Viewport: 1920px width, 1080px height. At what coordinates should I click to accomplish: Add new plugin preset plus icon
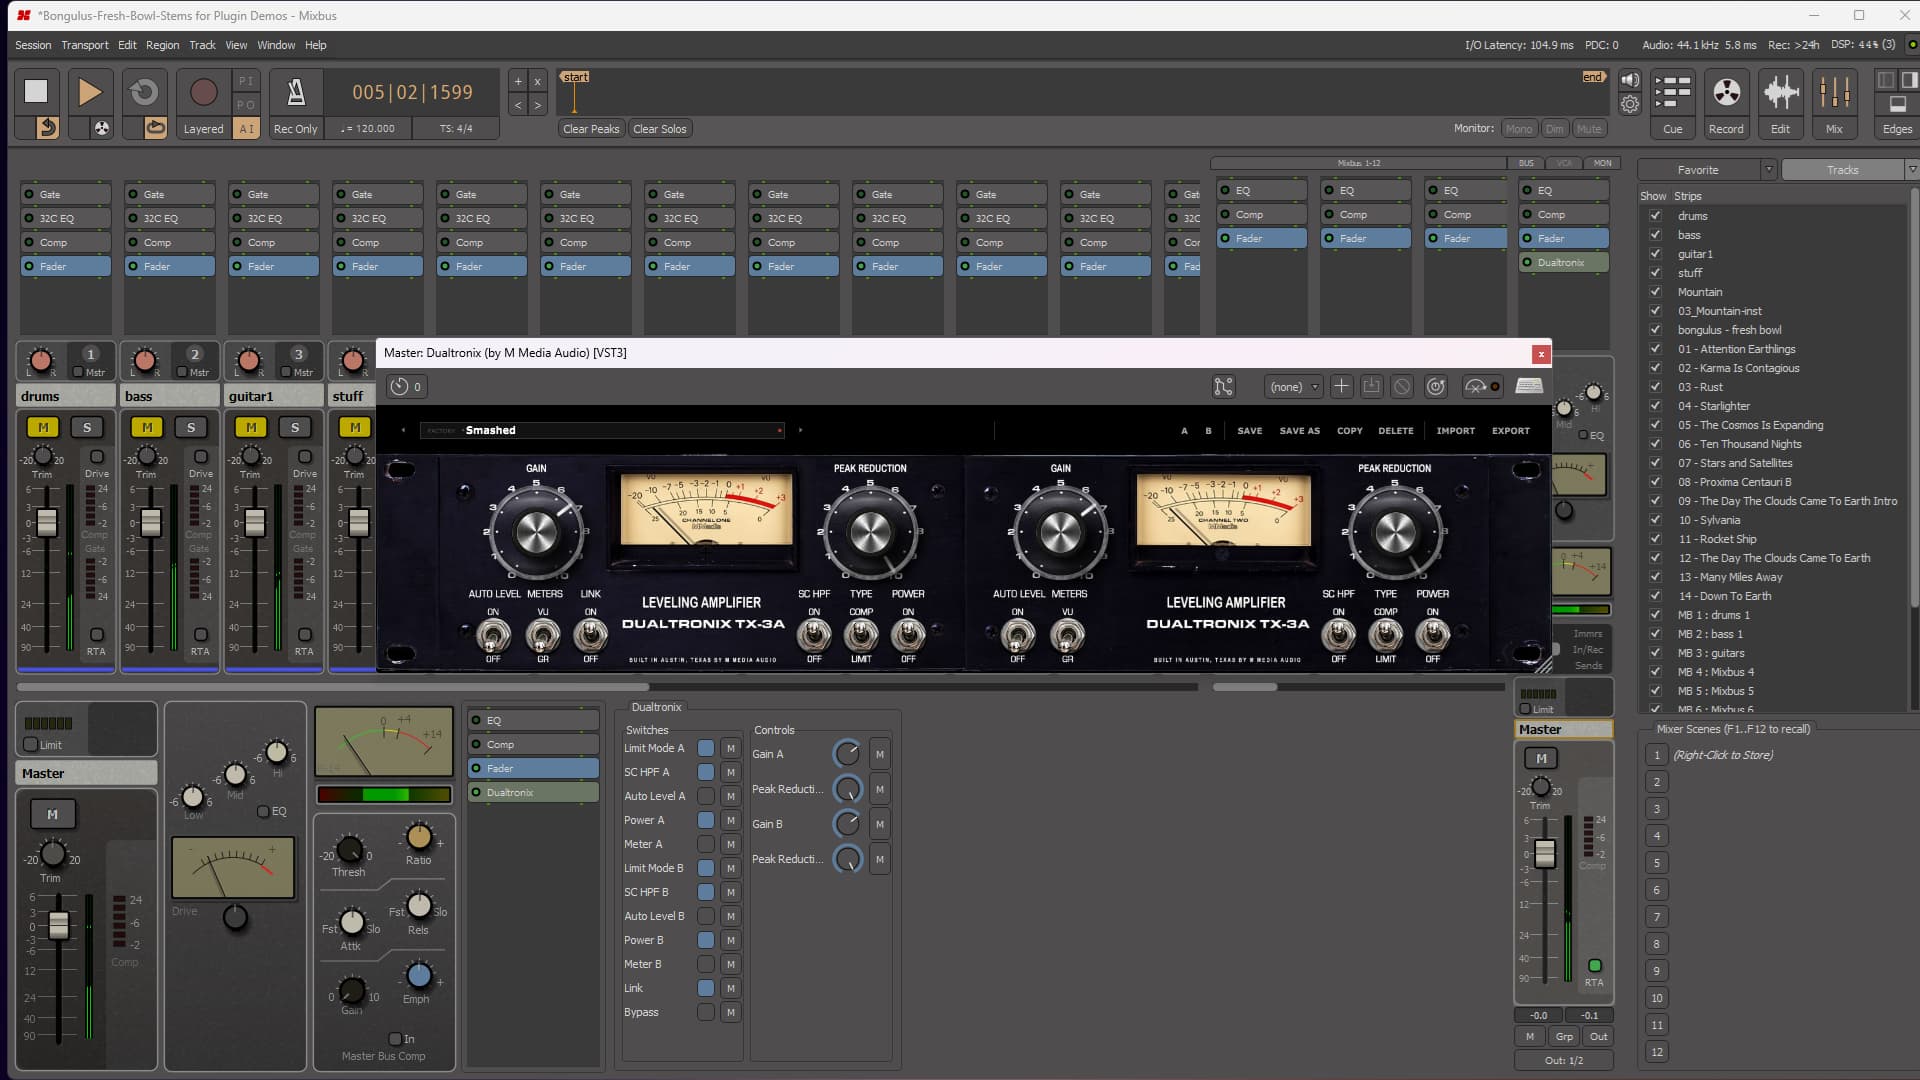click(1342, 386)
